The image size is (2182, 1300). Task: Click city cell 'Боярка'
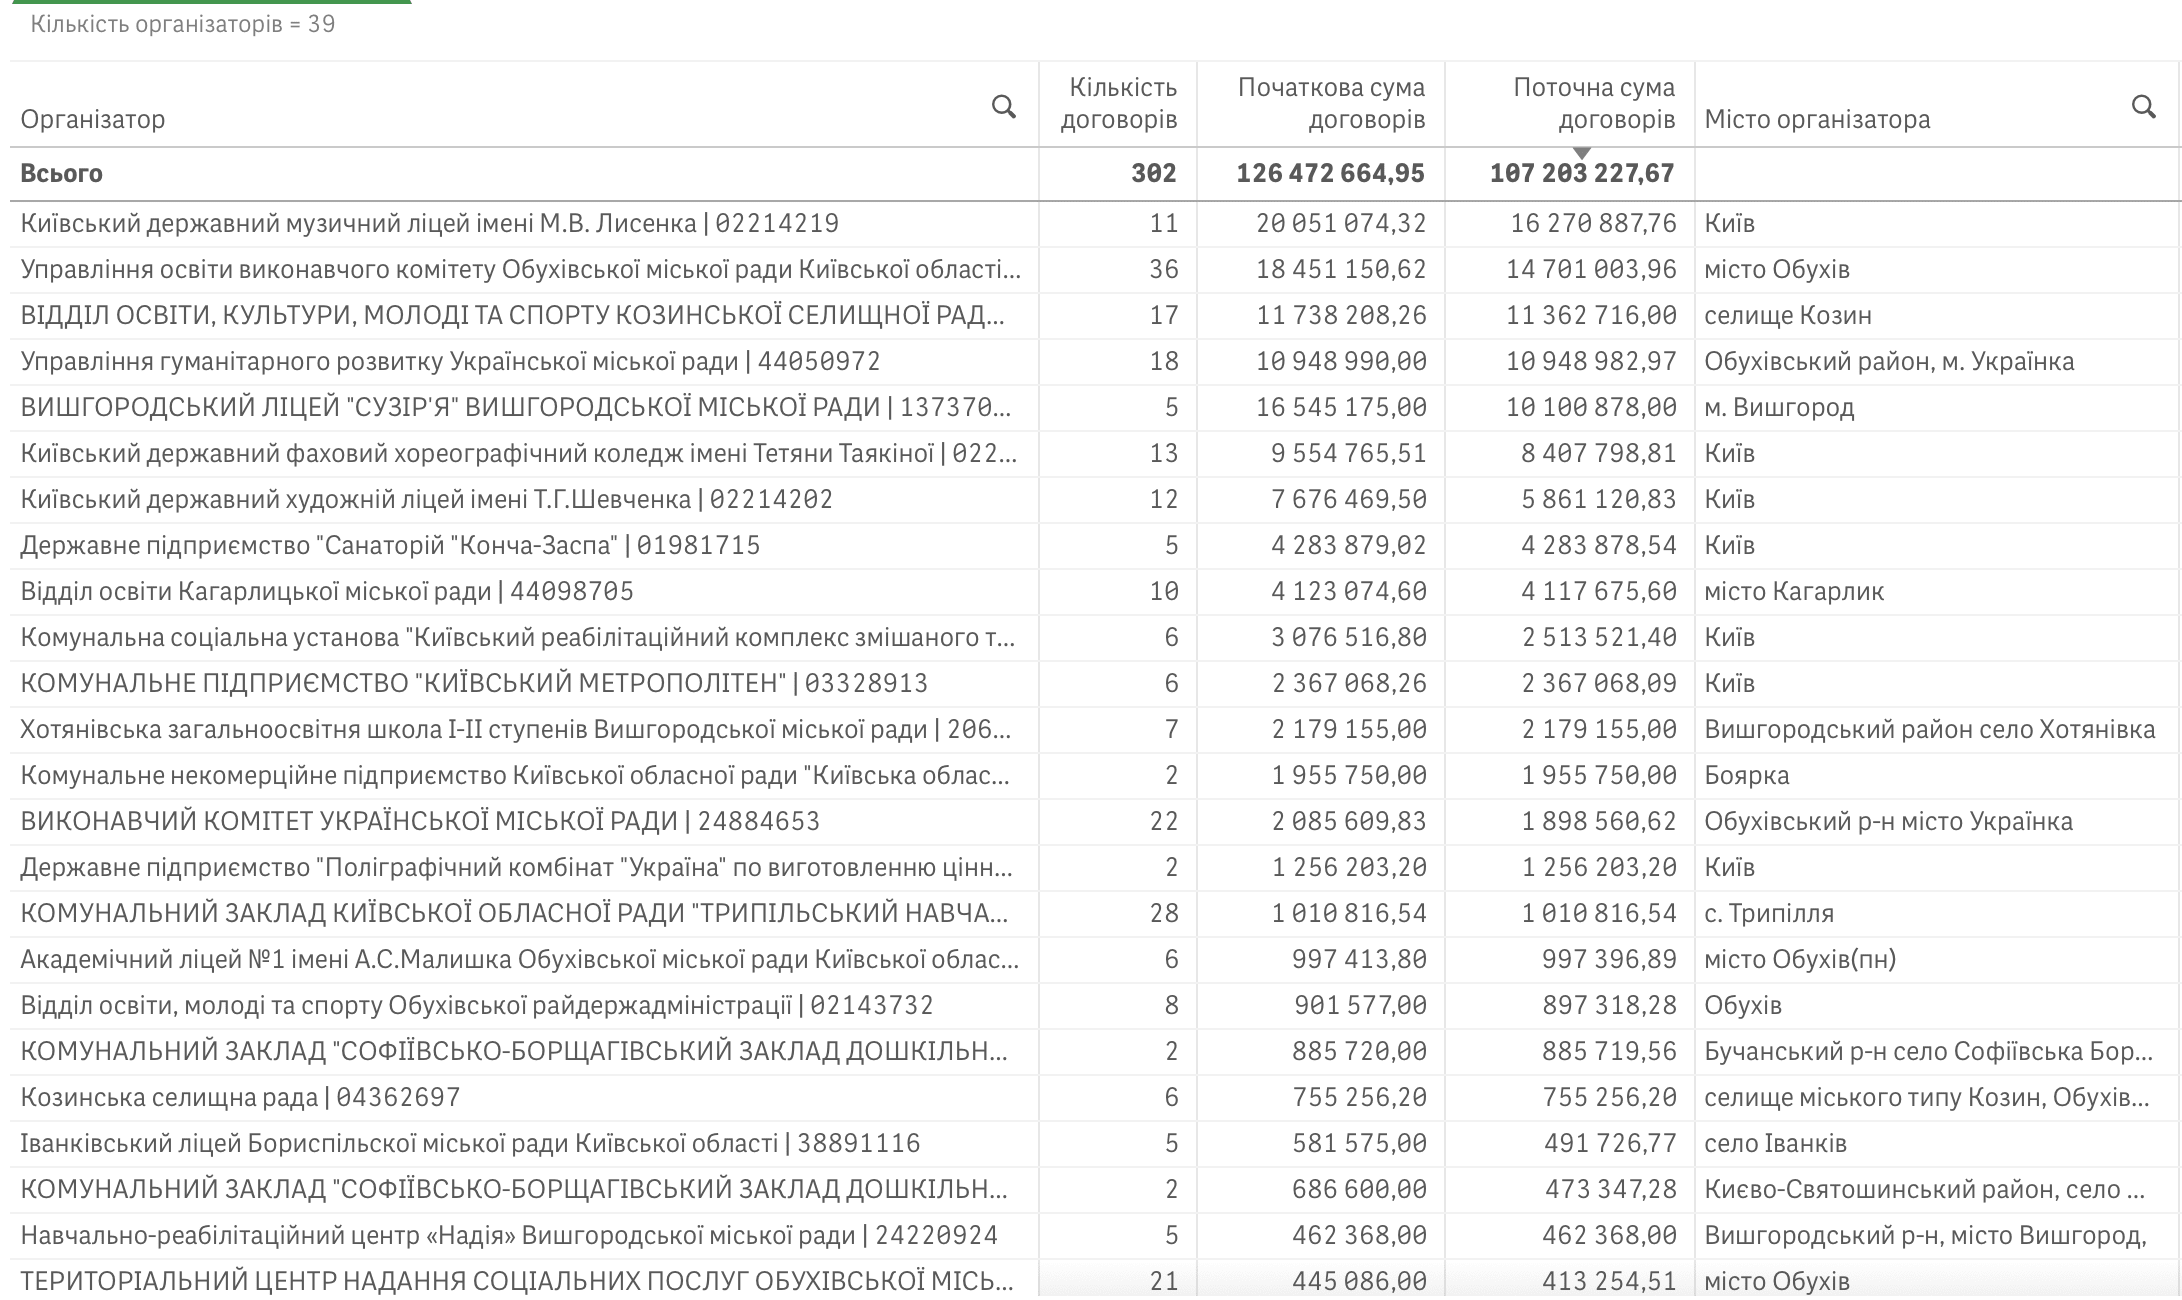tap(1747, 775)
